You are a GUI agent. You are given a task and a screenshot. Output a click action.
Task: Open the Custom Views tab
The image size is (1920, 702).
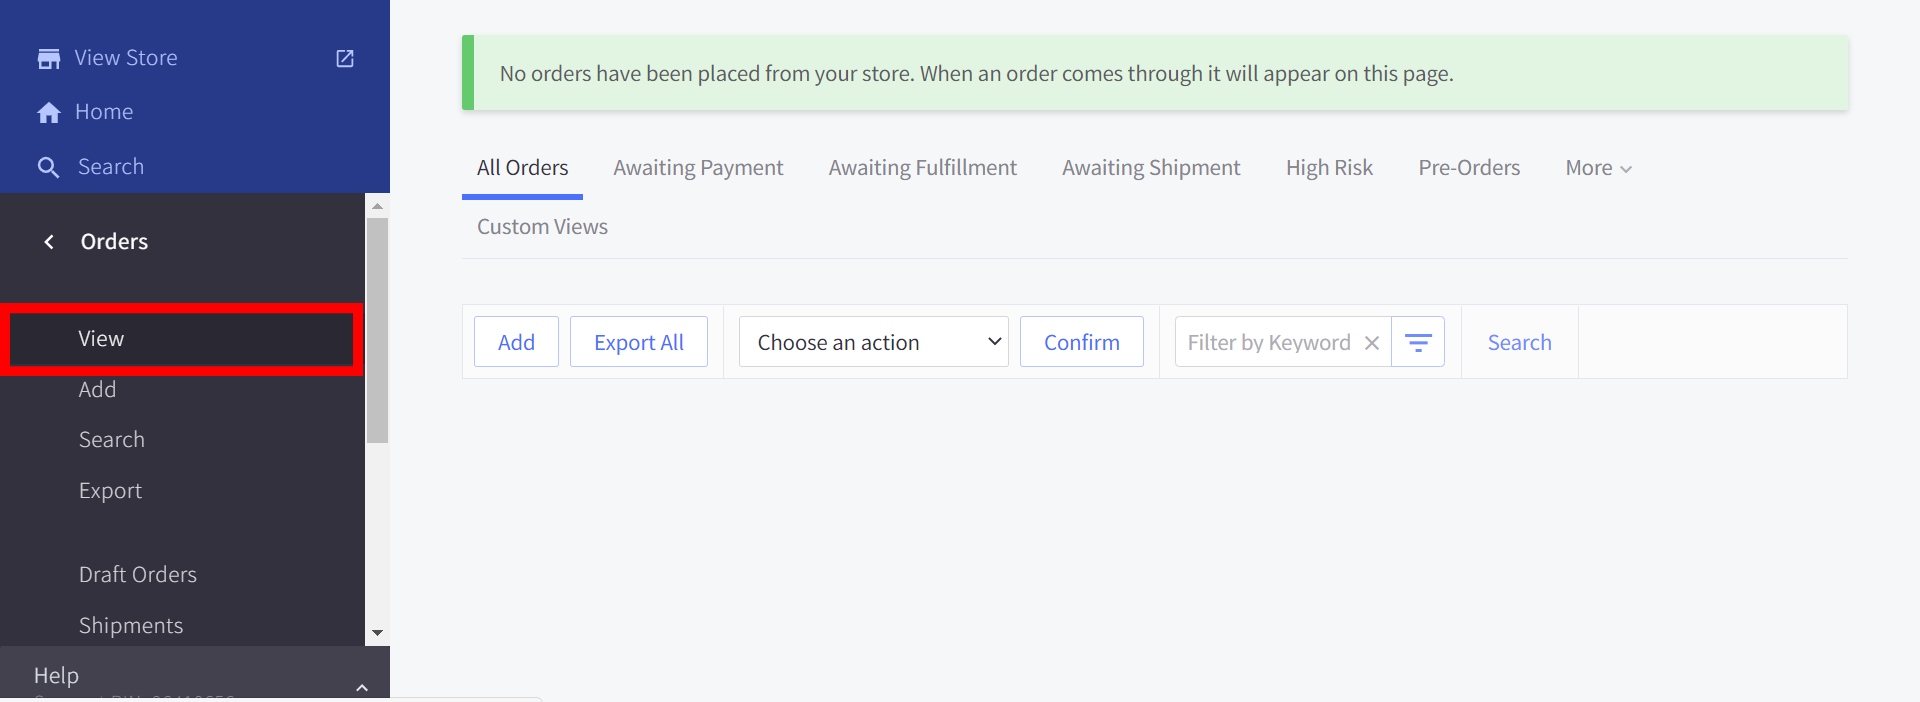point(542,227)
